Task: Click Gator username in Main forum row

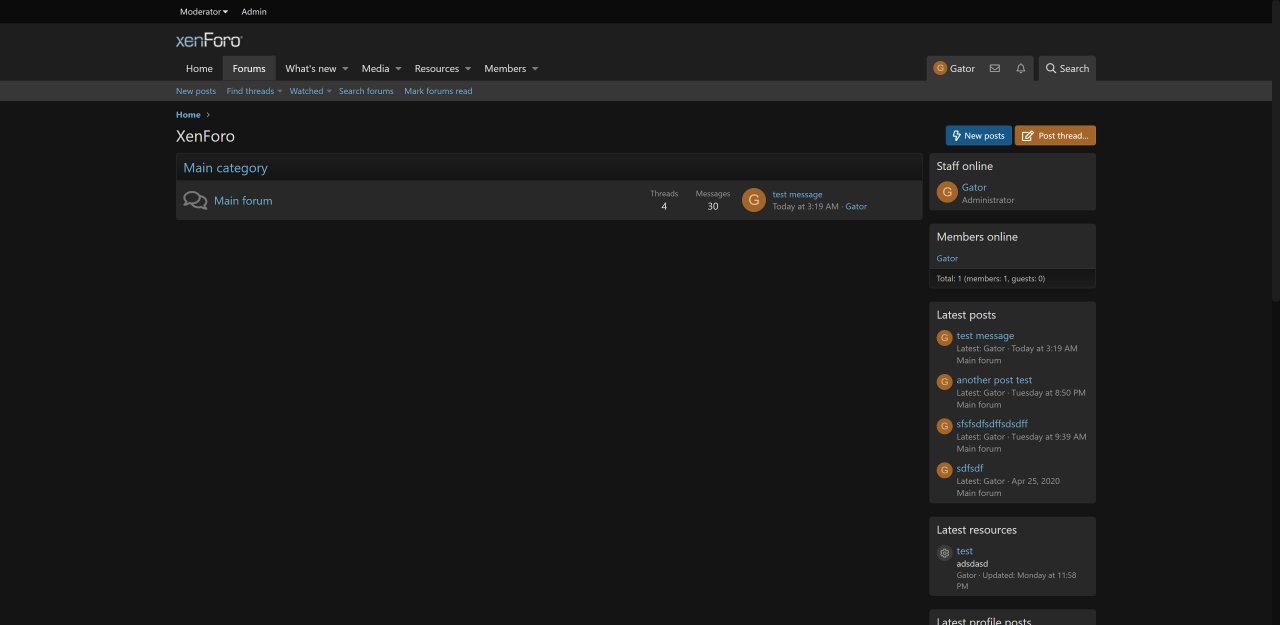Action: pyautogui.click(x=856, y=206)
